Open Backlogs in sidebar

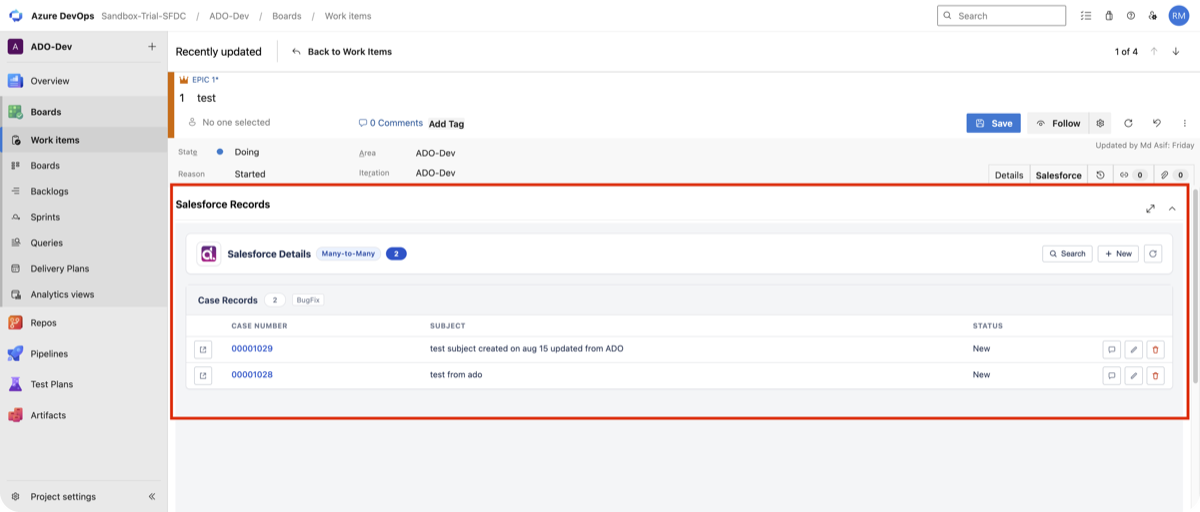click(84, 191)
